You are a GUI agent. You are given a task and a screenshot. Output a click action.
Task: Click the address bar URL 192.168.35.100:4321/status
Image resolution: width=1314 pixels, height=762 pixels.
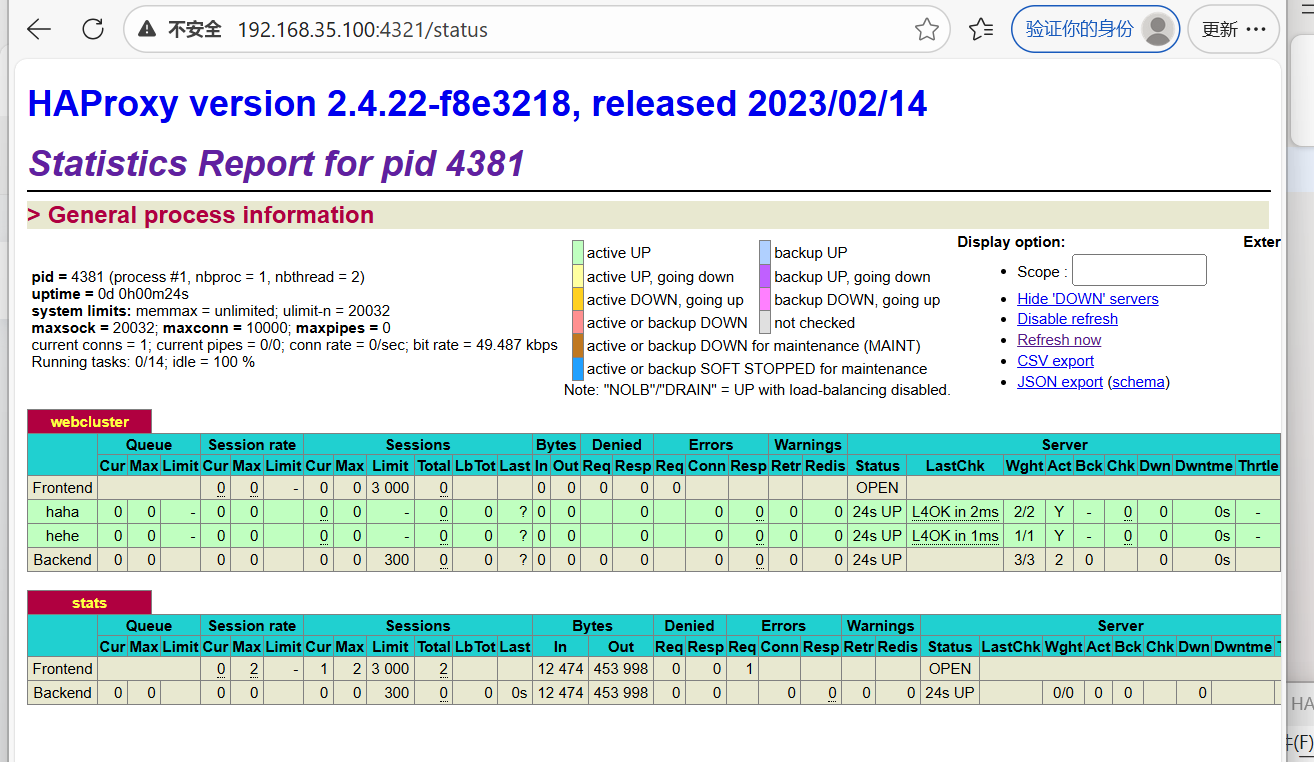[362, 30]
